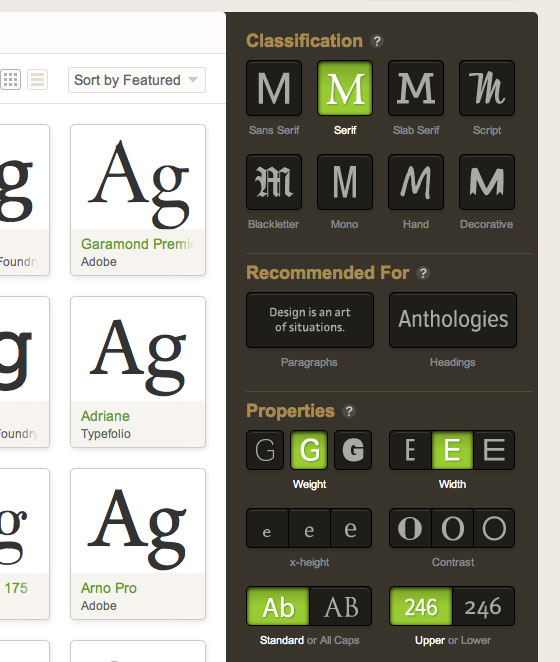
Task: Choose the Slab Serif classification tile
Action: pyautogui.click(x=416, y=88)
